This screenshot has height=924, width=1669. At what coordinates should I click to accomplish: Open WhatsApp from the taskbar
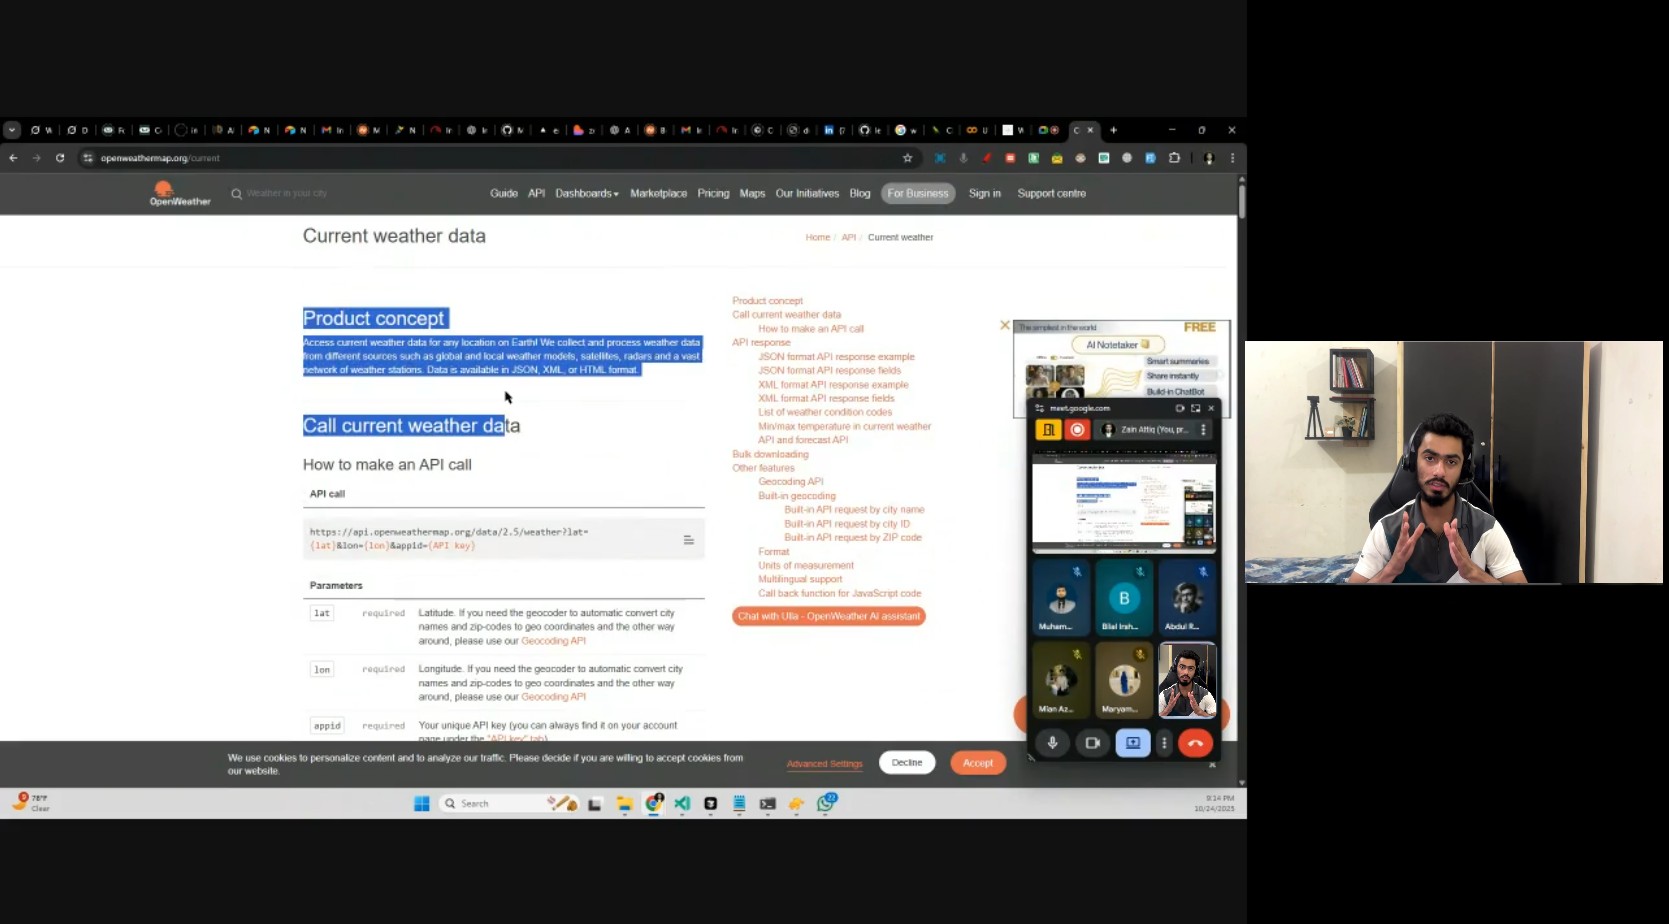point(826,803)
